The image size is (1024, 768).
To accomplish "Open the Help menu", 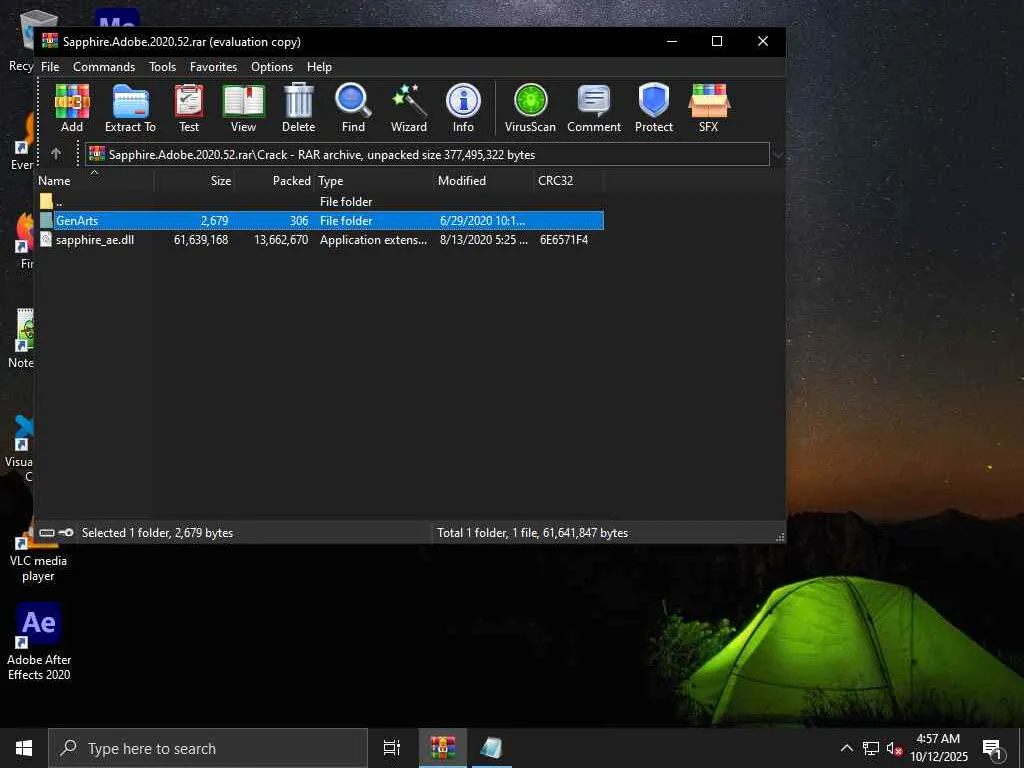I will (x=319, y=67).
